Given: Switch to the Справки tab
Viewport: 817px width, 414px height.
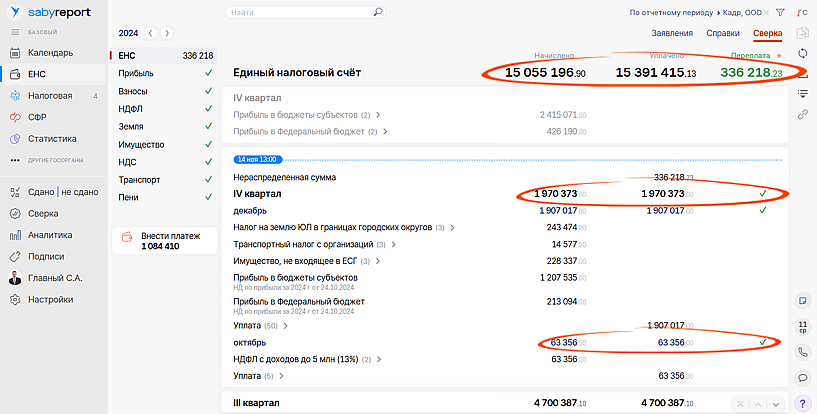Looking at the screenshot, I should click(x=723, y=33).
